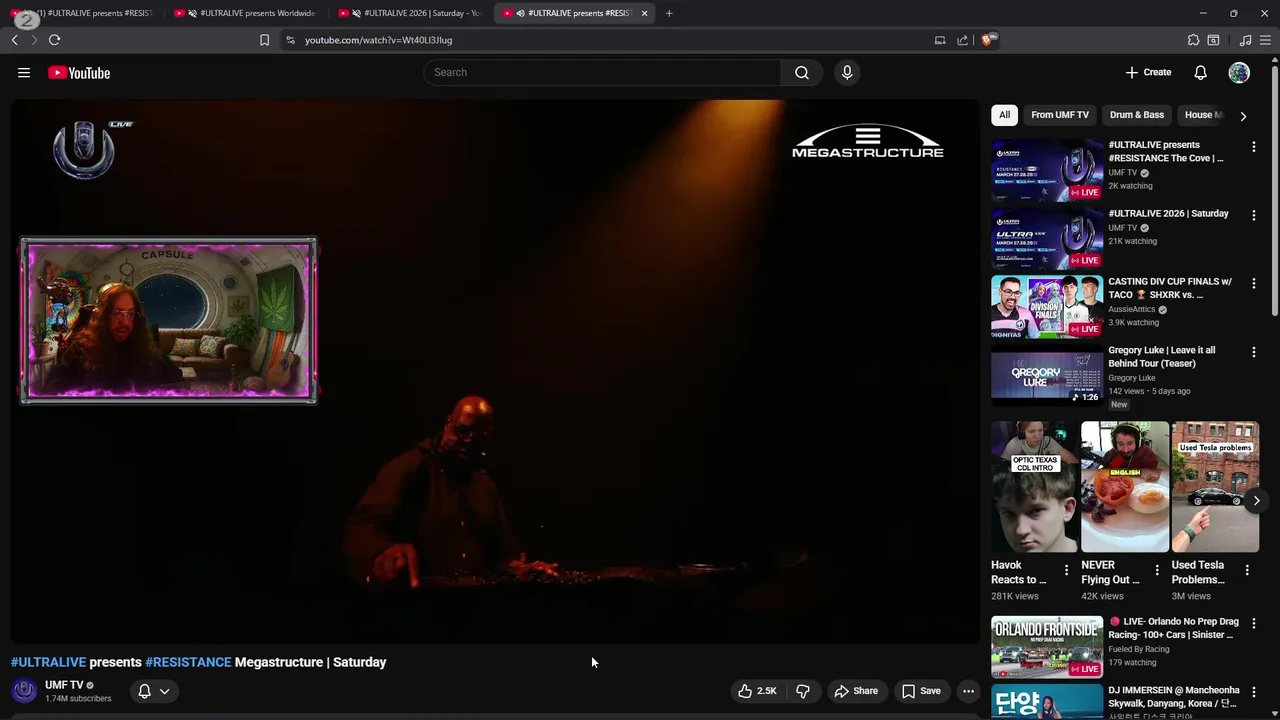This screenshot has height=720, width=1280.
Task: Go to the YouTube home logo
Action: tap(78, 72)
